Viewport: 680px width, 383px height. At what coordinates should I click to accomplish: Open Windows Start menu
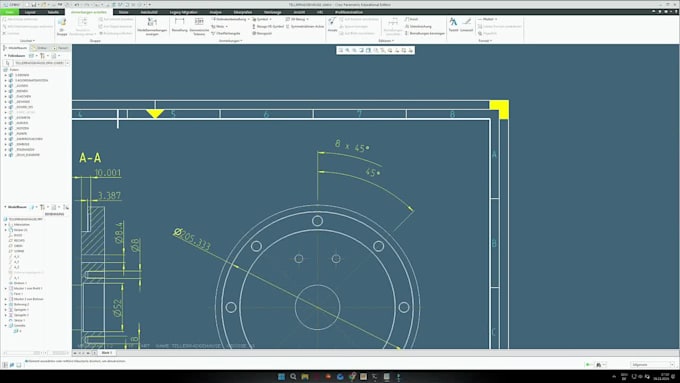click(281, 376)
